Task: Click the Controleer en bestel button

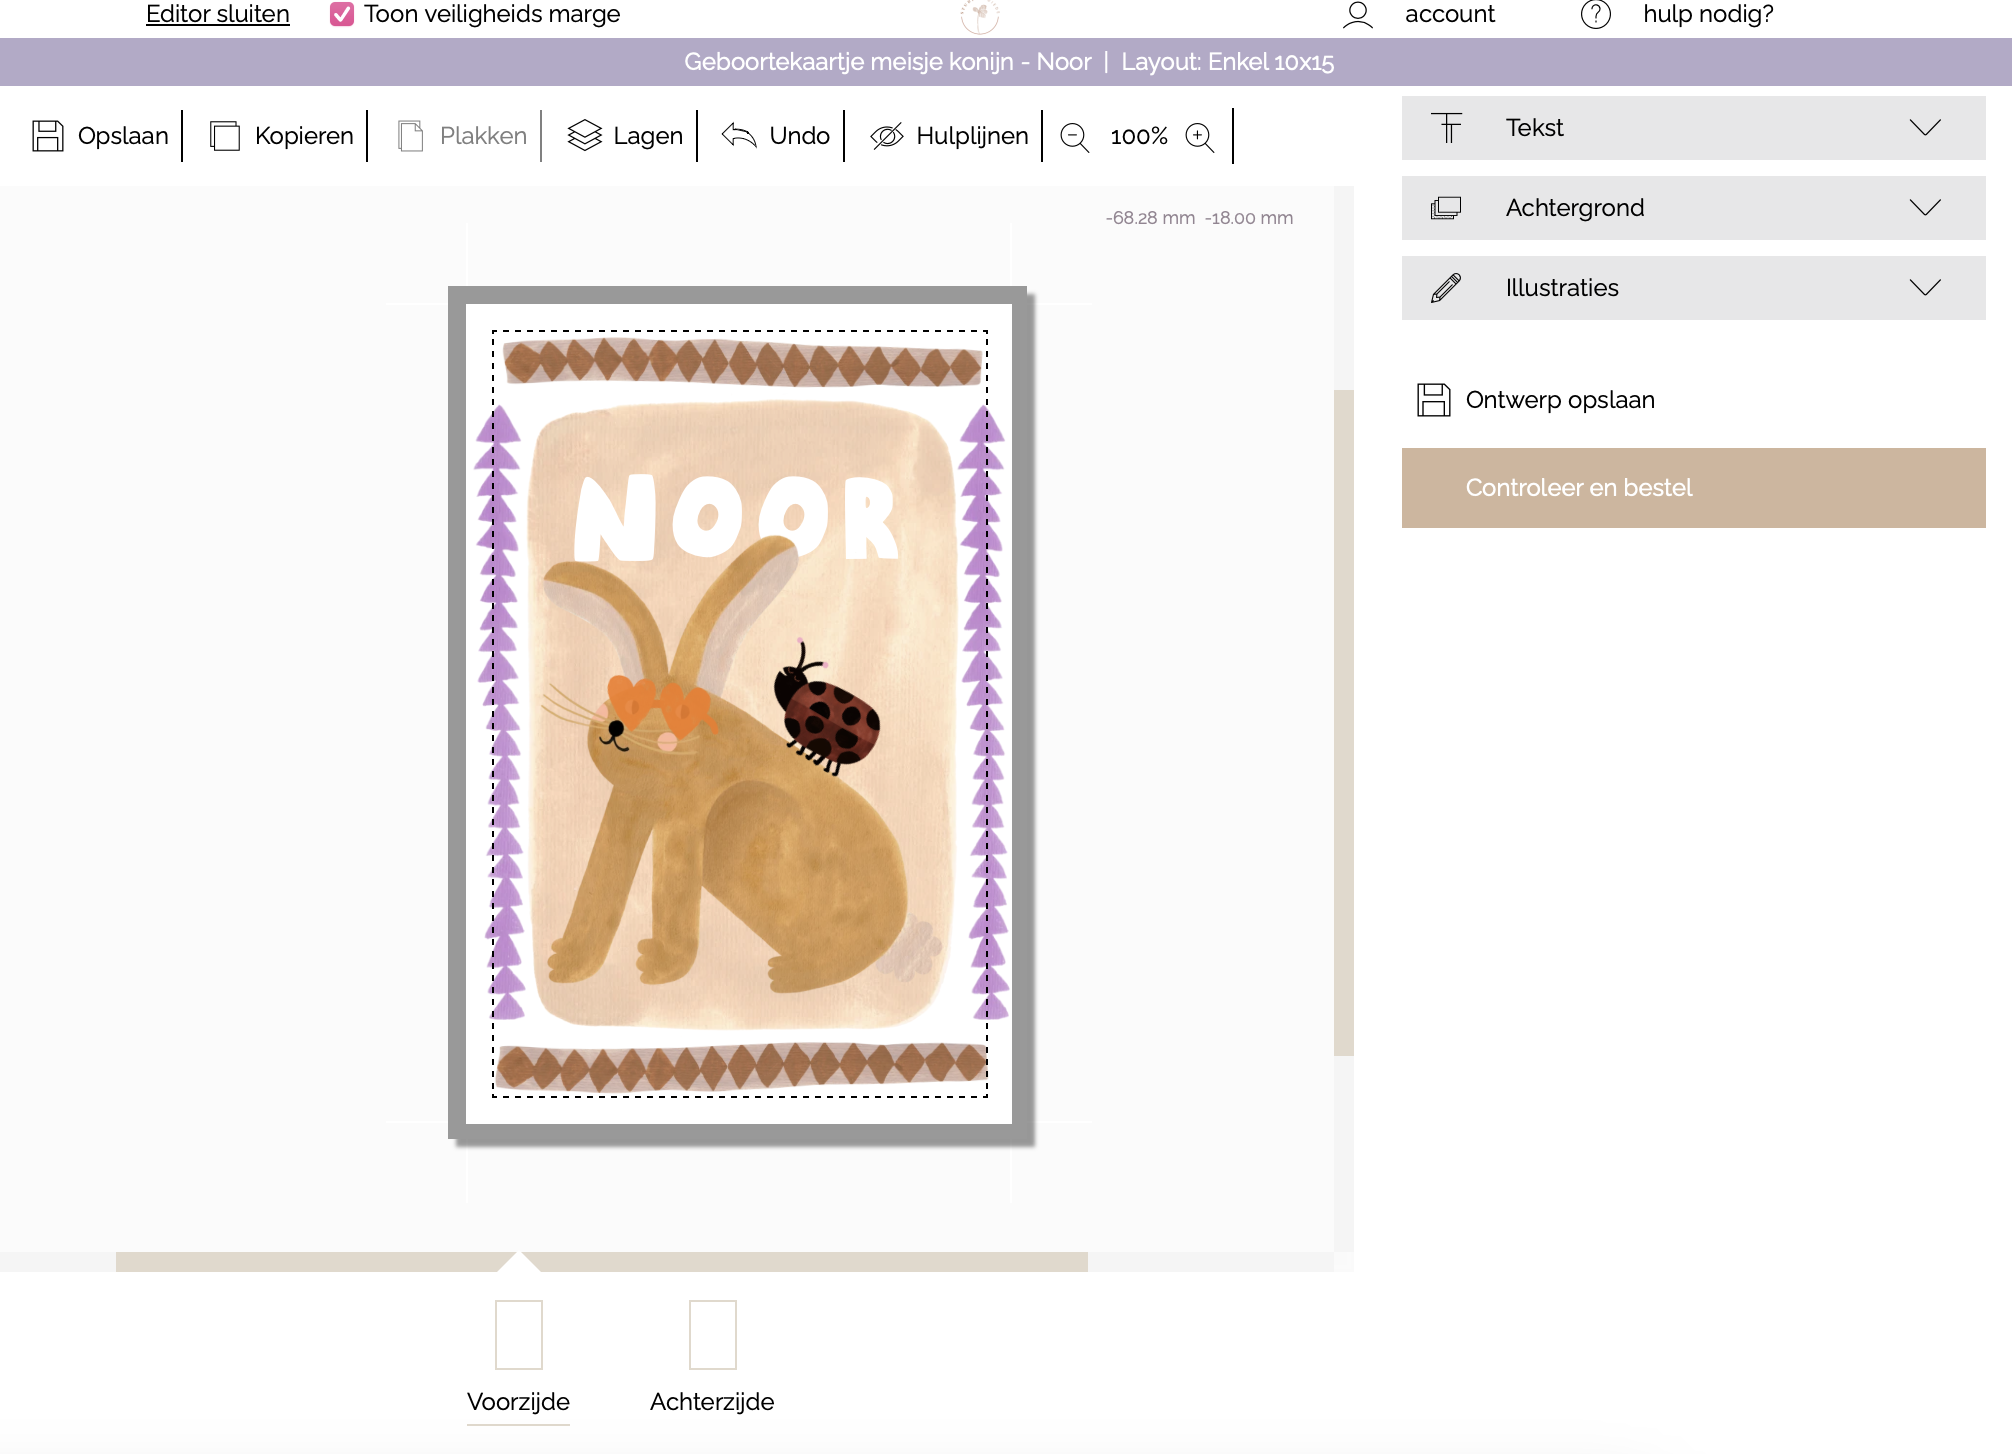Action: click(1693, 488)
